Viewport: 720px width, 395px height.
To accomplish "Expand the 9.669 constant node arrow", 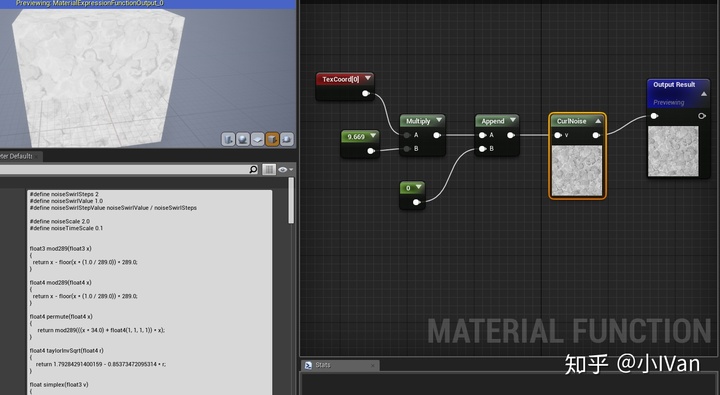I will tap(373, 136).
